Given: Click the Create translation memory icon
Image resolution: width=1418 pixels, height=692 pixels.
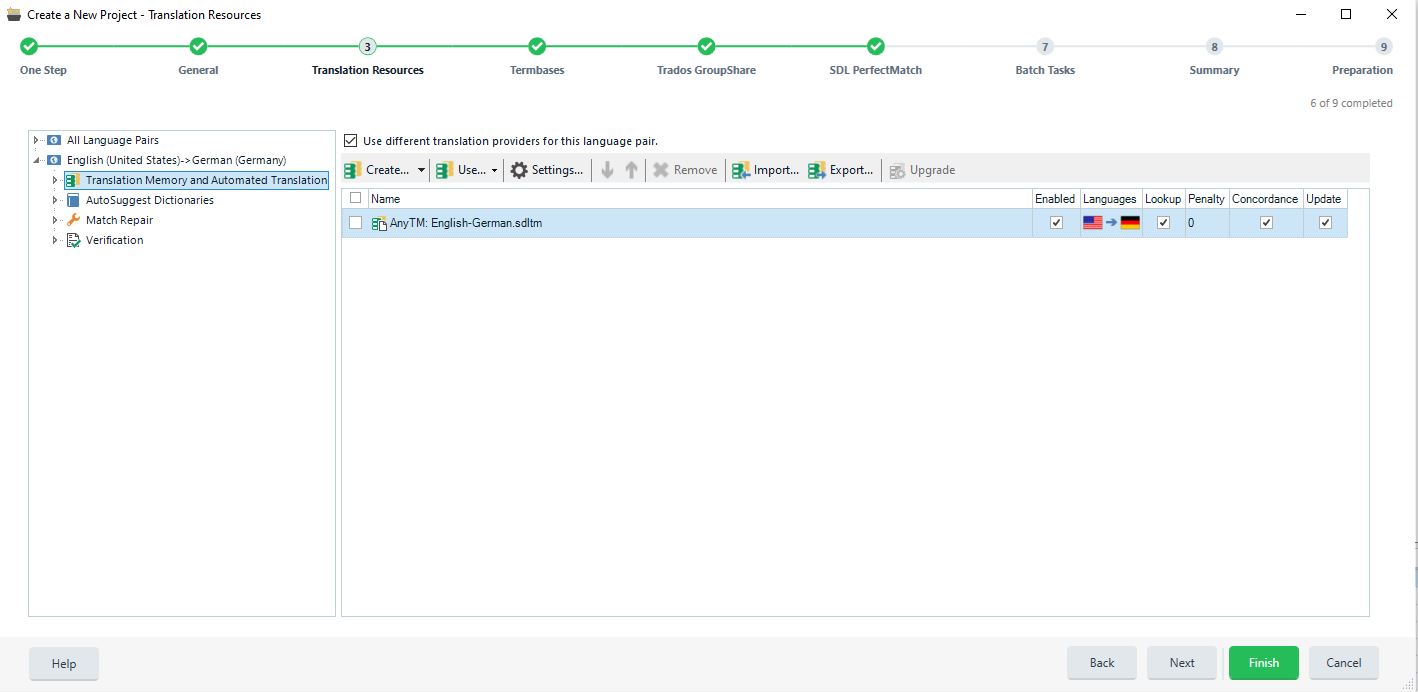Looking at the screenshot, I should pyautogui.click(x=353, y=170).
